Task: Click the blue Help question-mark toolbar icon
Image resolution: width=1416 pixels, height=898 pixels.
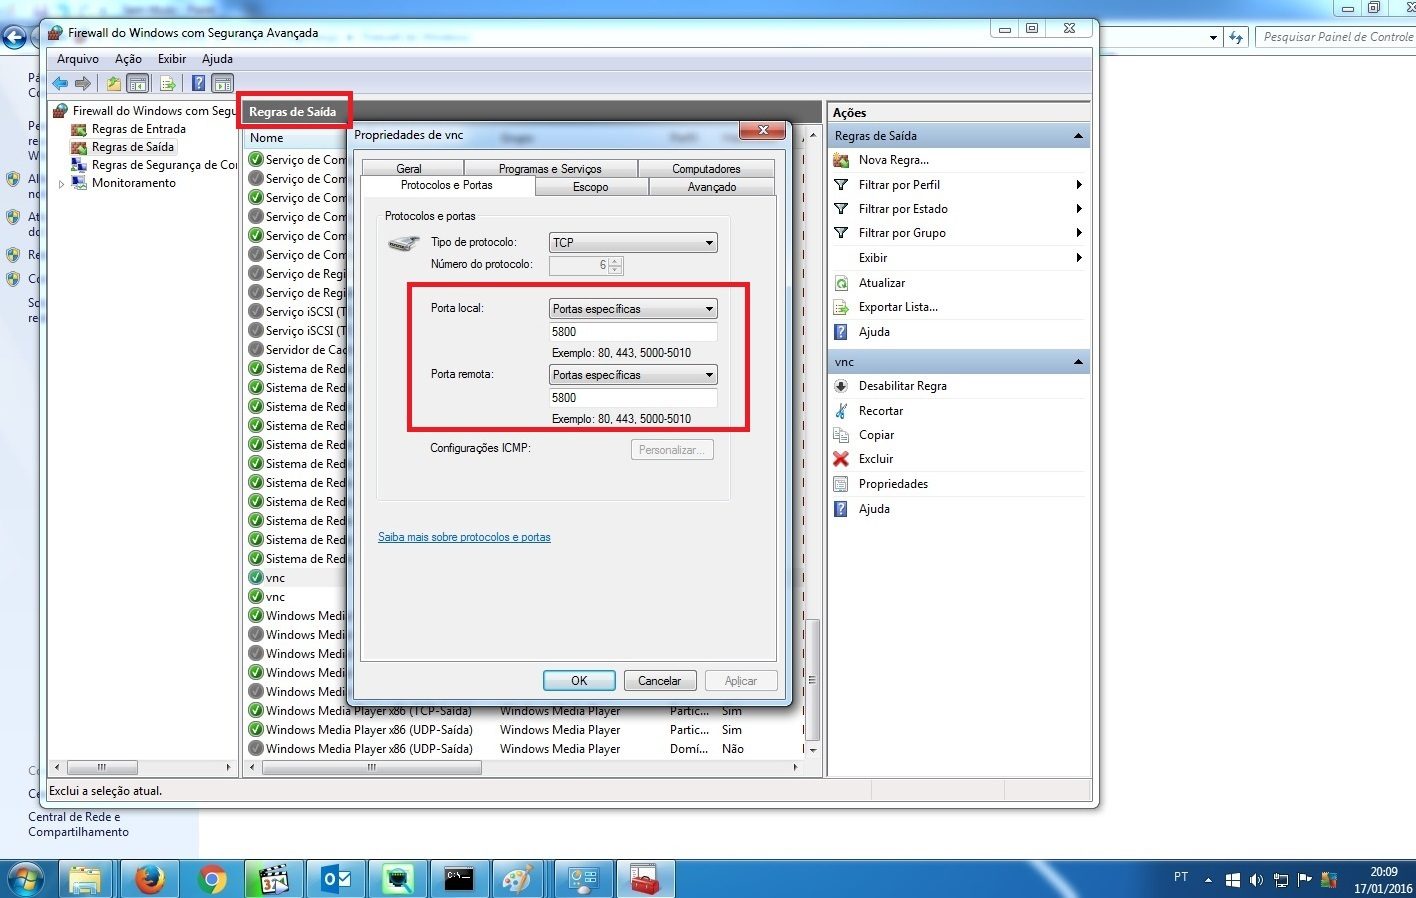Action: 198,84
